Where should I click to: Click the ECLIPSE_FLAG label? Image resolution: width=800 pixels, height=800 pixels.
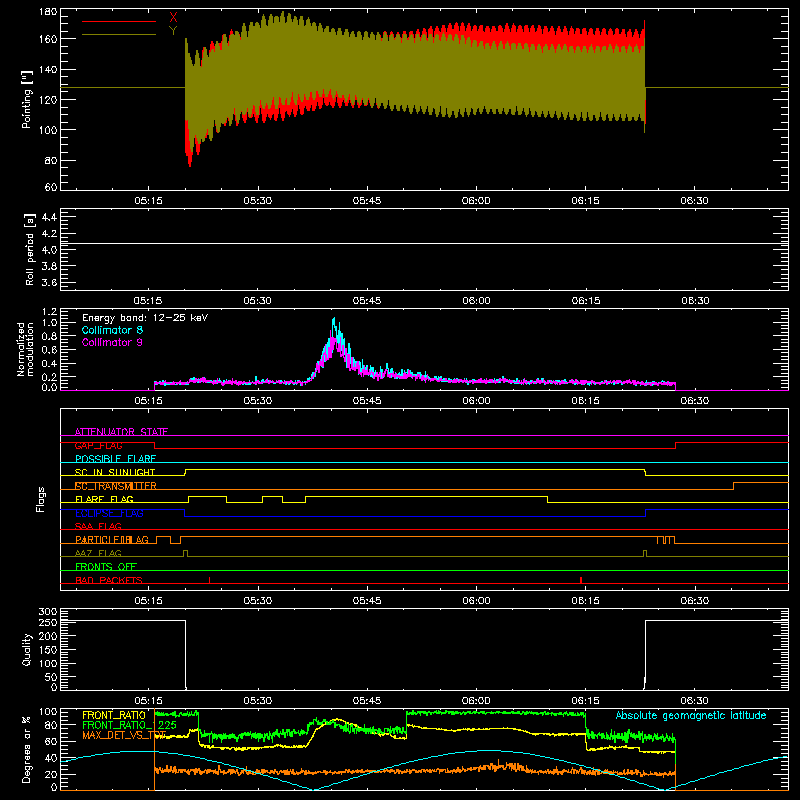[109, 513]
